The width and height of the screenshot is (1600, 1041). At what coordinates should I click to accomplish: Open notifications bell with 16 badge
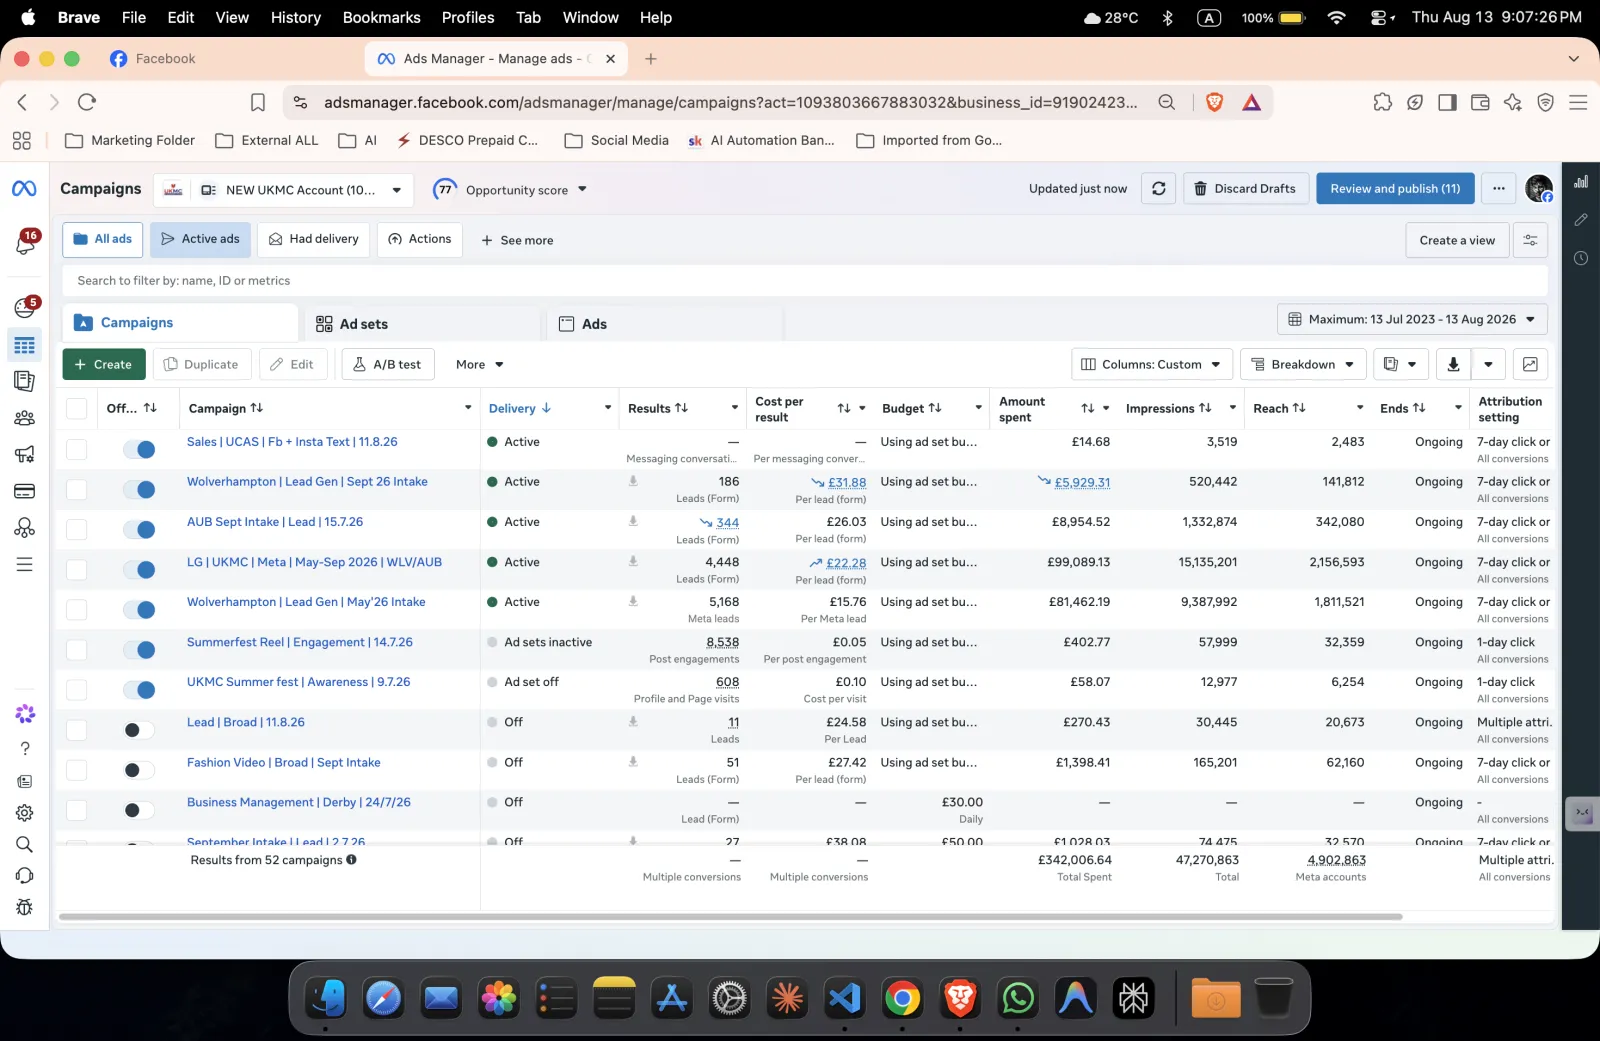tap(25, 242)
